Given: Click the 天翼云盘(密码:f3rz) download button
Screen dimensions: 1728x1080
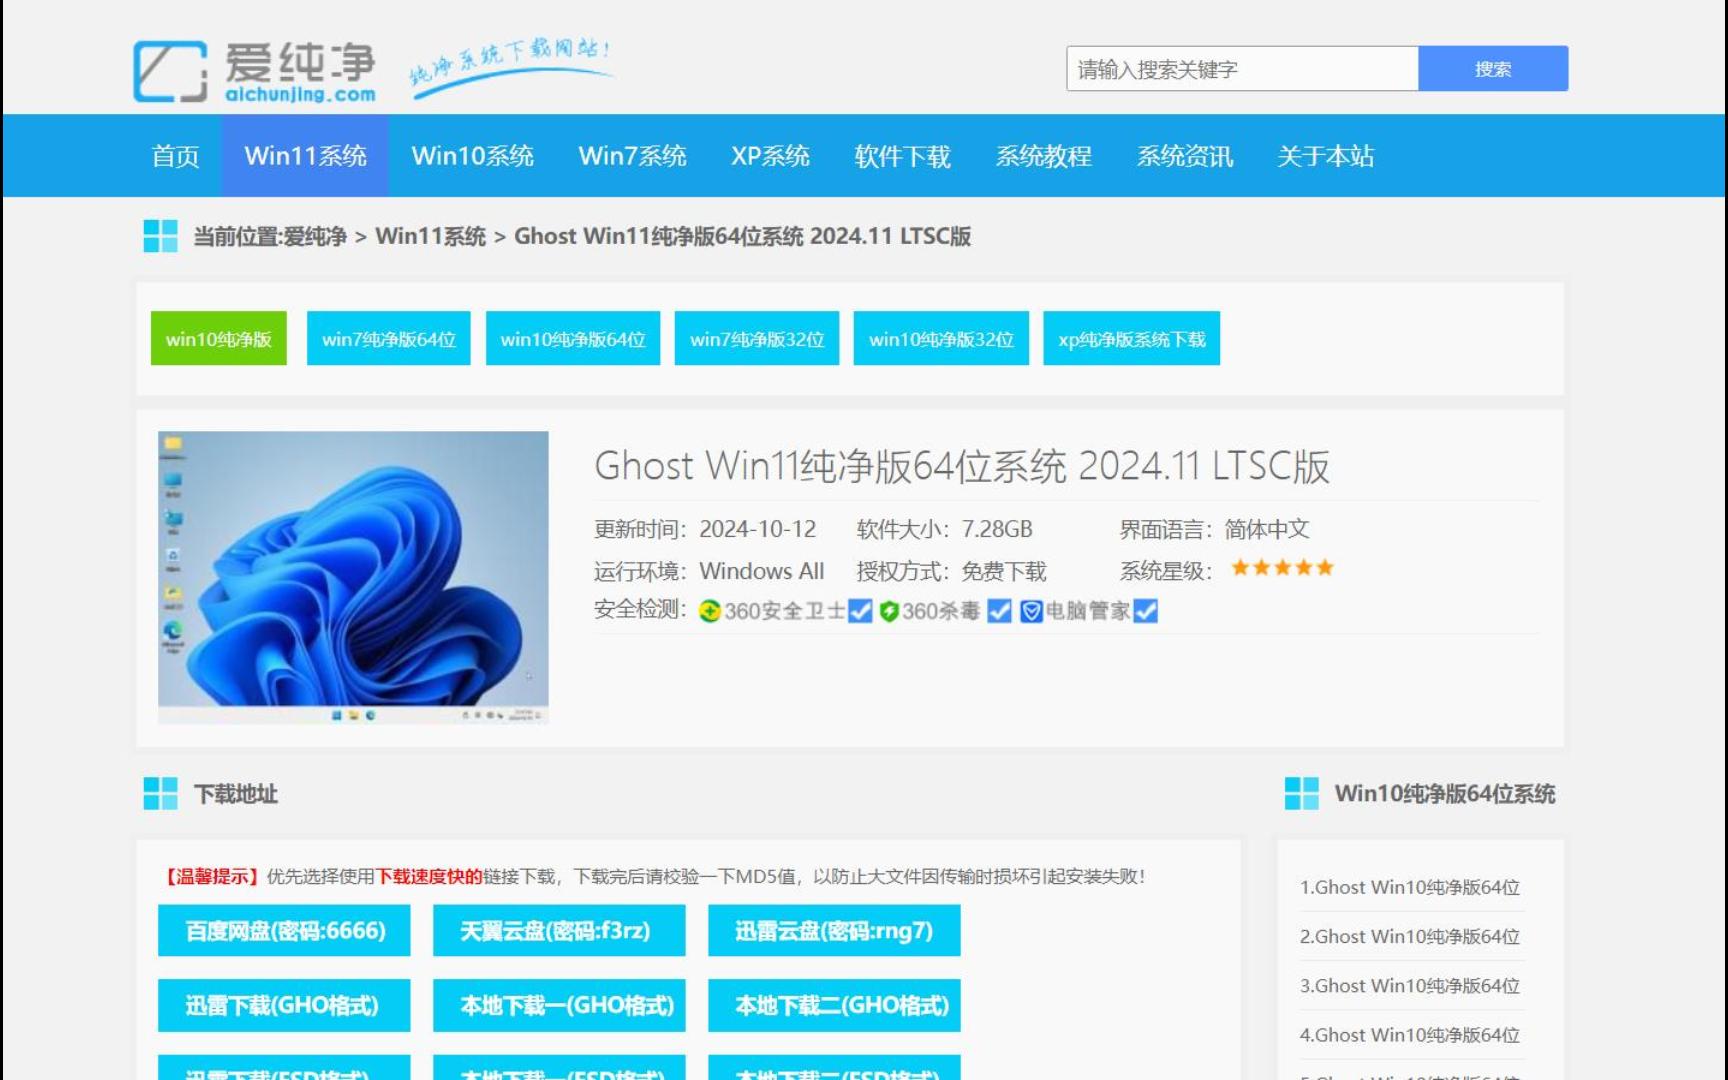Looking at the screenshot, I should click(559, 931).
